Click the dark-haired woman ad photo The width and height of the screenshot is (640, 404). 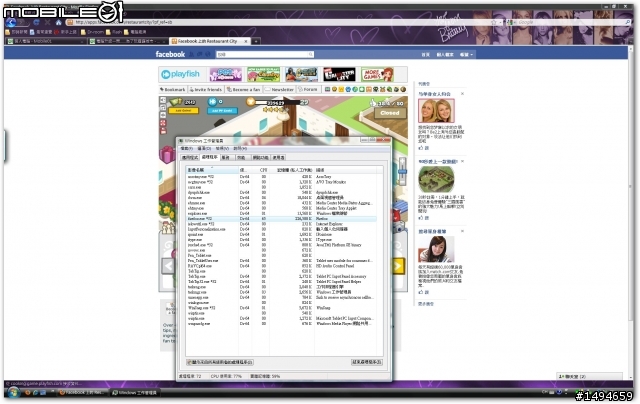(436, 249)
